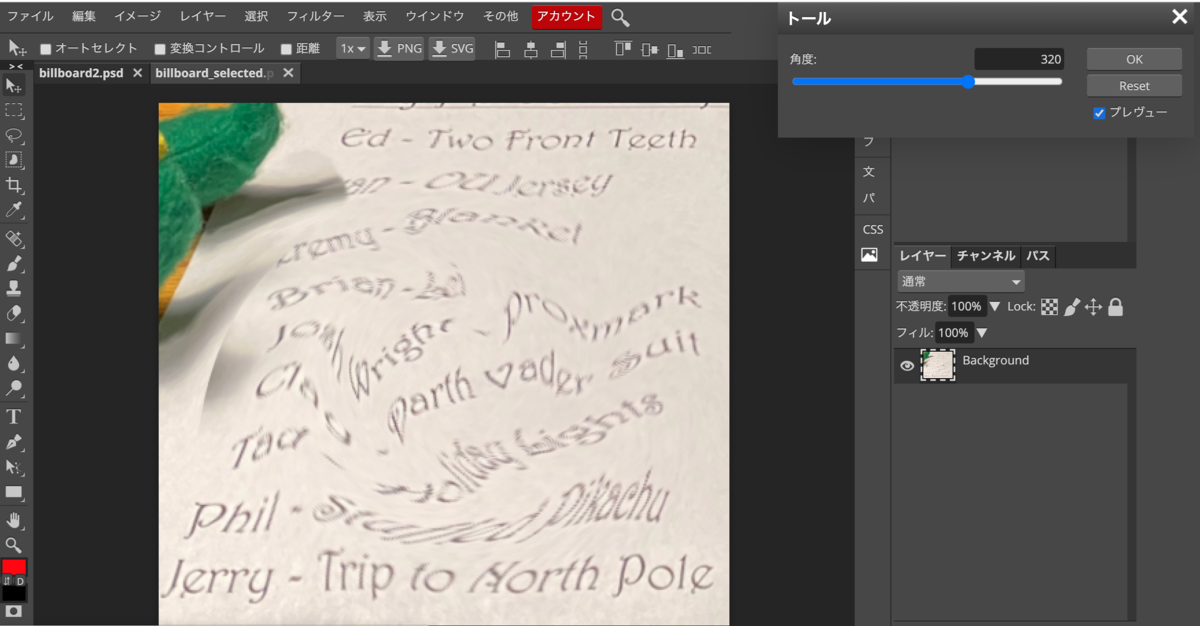Image resolution: width=1200 pixels, height=626 pixels.
Task: Confirm the twirl dialog with OK
Action: point(1134,59)
